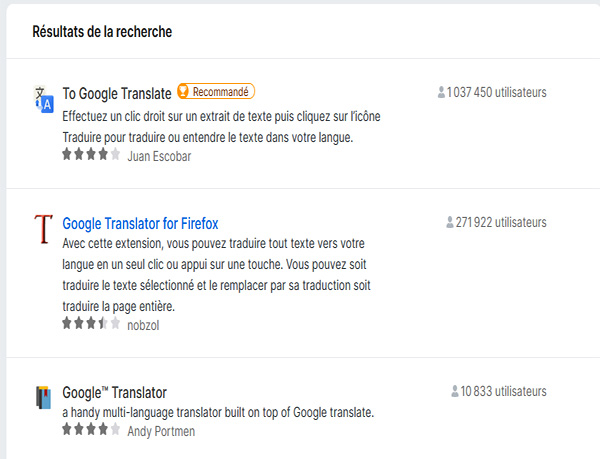This screenshot has width=600, height=459.
Task: Click the Recommandé trophy icon
Action: pyautogui.click(x=183, y=91)
